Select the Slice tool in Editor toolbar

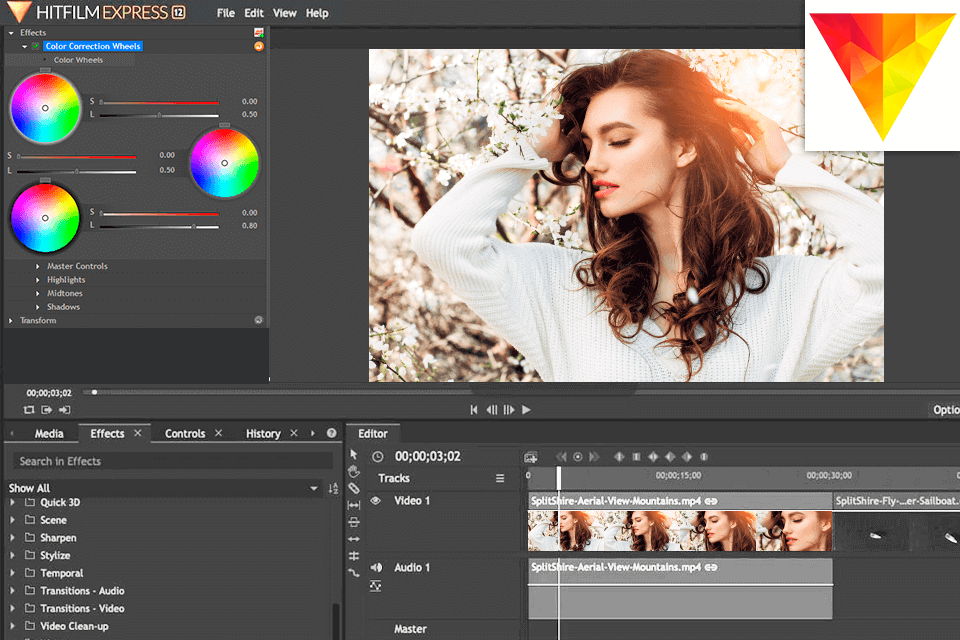pyautogui.click(x=354, y=488)
